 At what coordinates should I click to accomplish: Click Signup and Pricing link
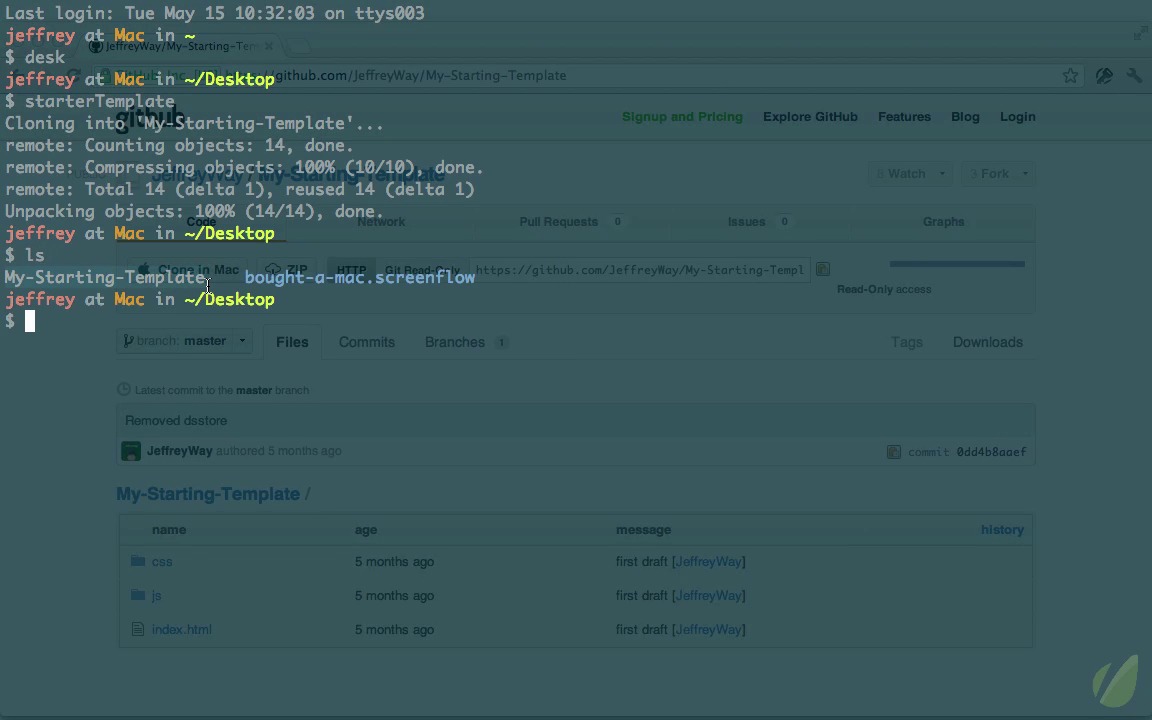(682, 117)
